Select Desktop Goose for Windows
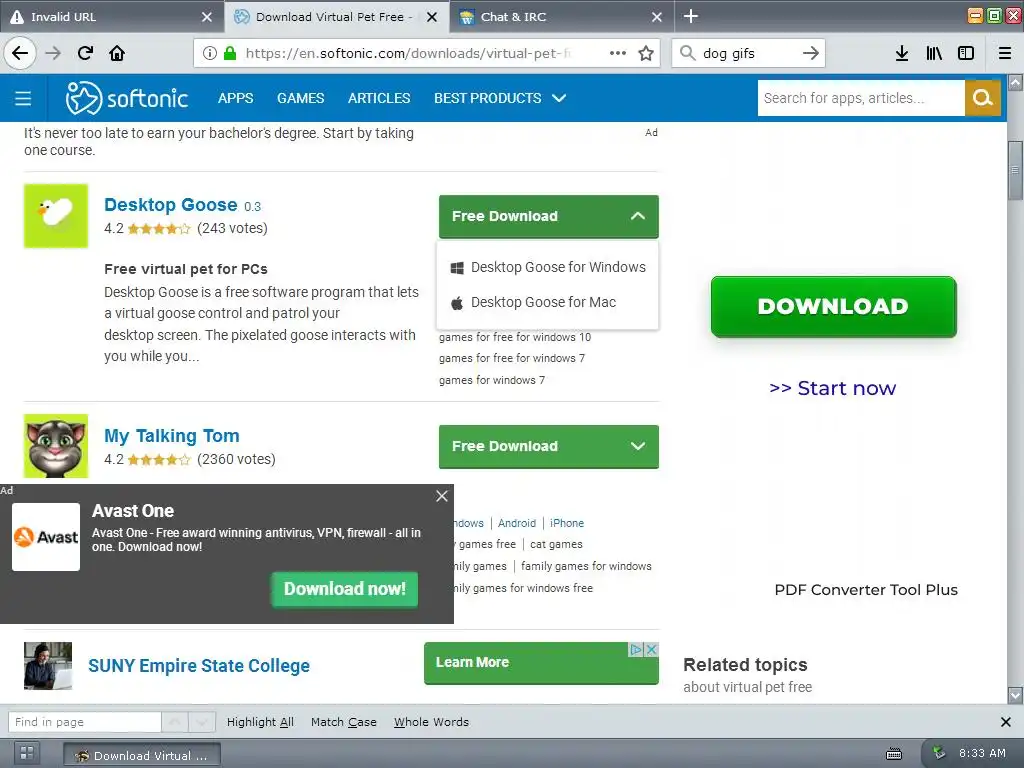Image resolution: width=1024 pixels, height=768 pixels. (548, 267)
